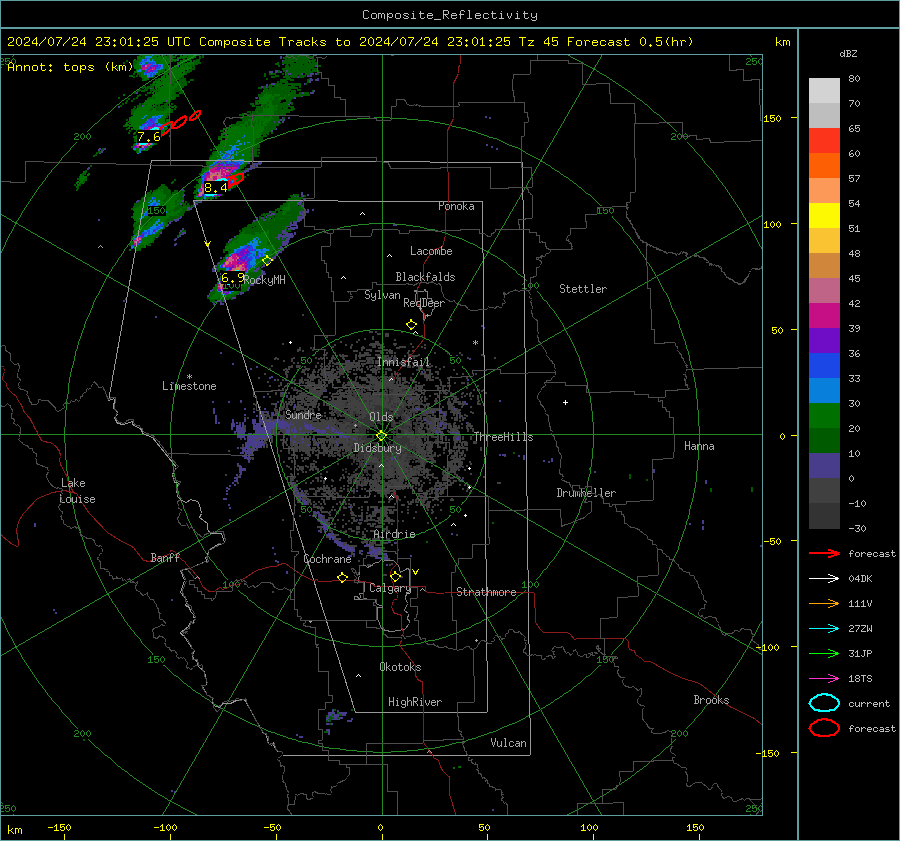900x841 pixels.
Task: Click the yellow v marker northwest of RockyMH
Action: tap(208, 244)
